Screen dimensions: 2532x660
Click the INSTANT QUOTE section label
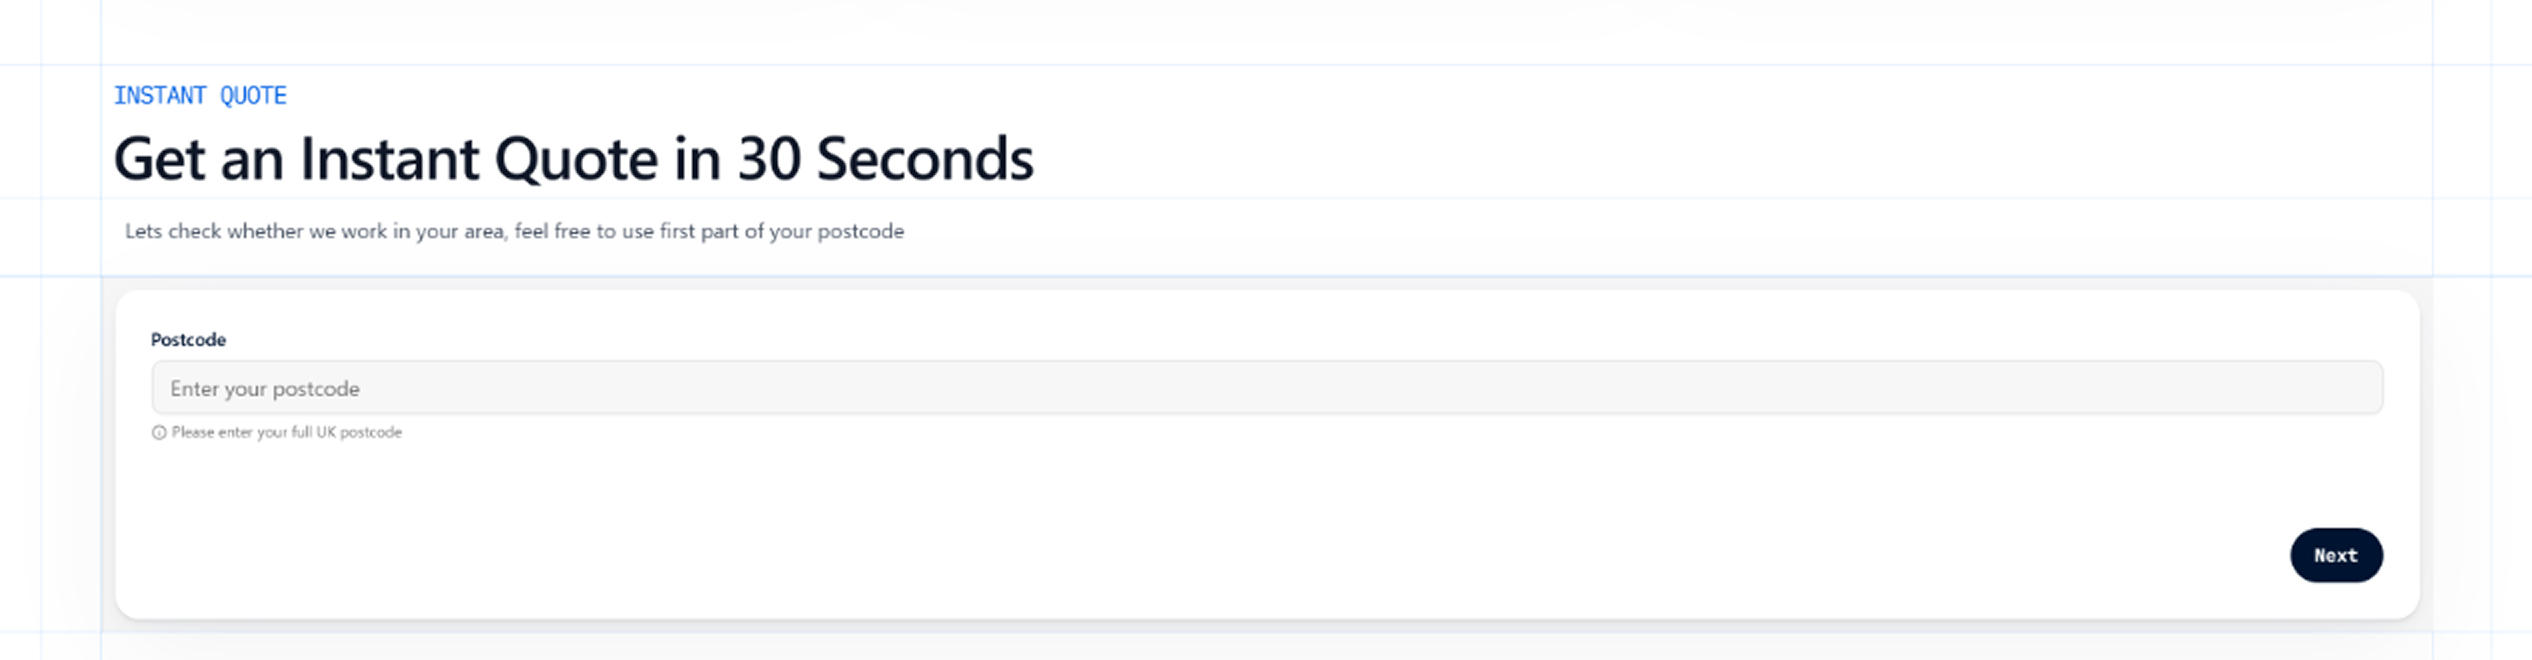(200, 96)
